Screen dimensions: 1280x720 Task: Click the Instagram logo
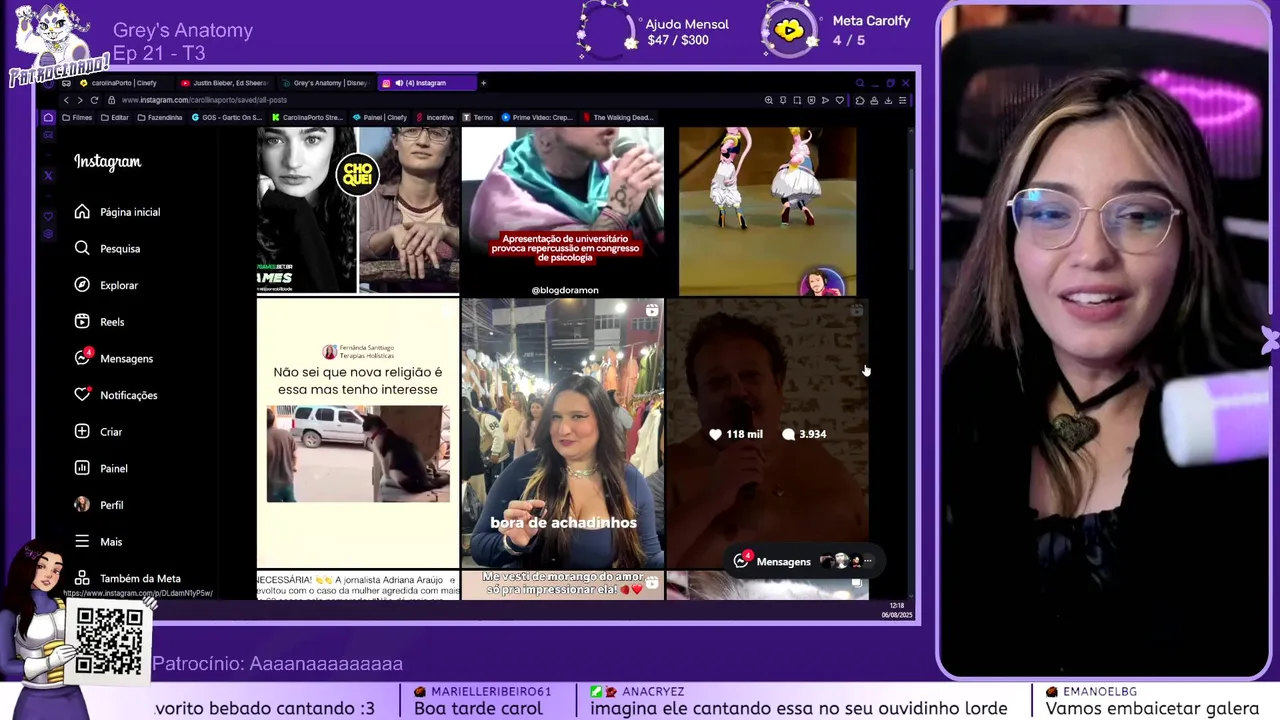(107, 162)
